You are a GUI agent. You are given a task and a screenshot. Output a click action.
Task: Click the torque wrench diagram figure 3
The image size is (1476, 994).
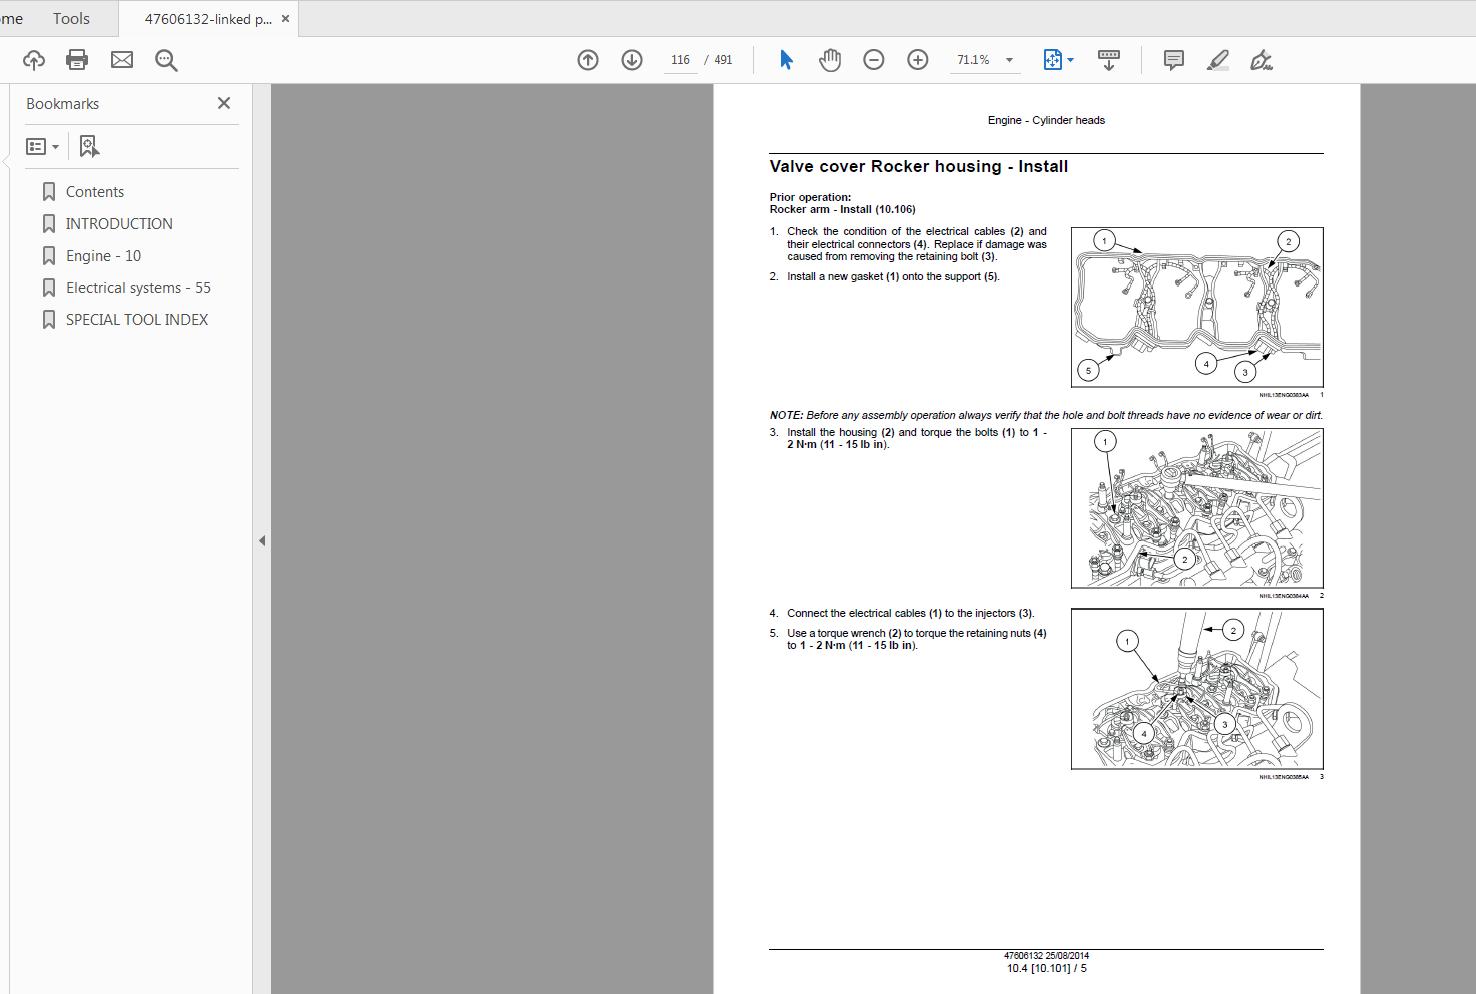point(1197,689)
